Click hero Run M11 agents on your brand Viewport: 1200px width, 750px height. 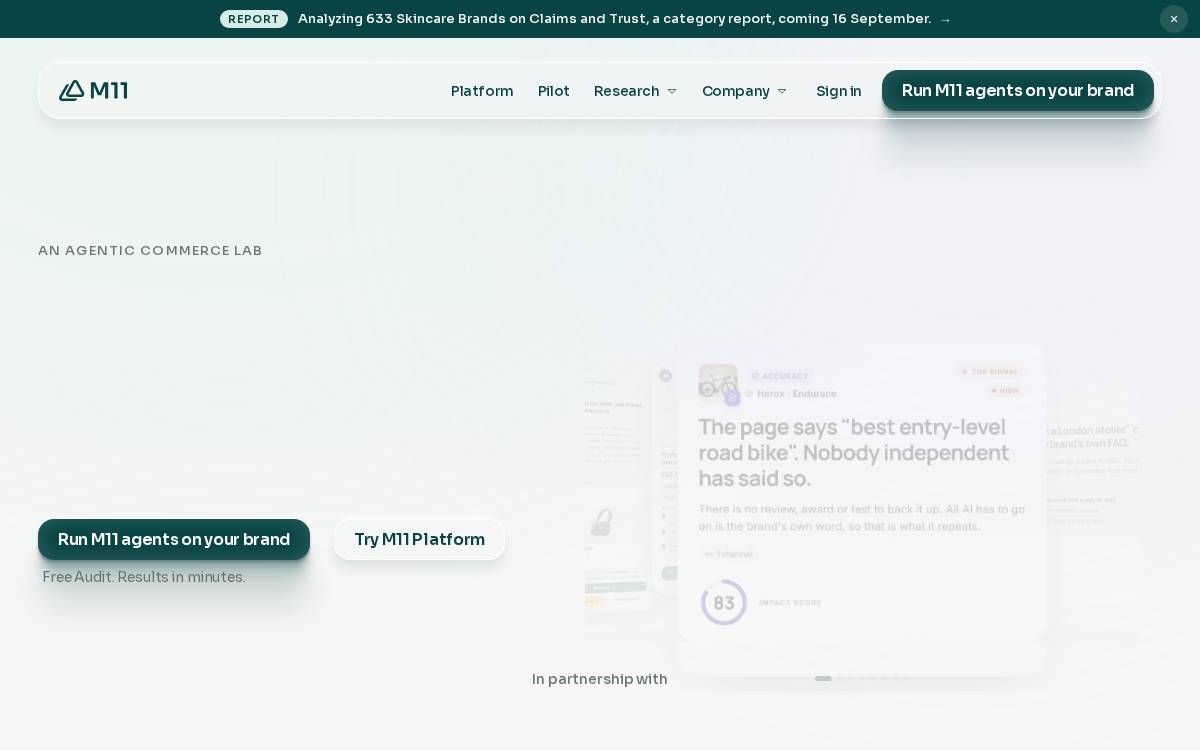[x=174, y=540]
